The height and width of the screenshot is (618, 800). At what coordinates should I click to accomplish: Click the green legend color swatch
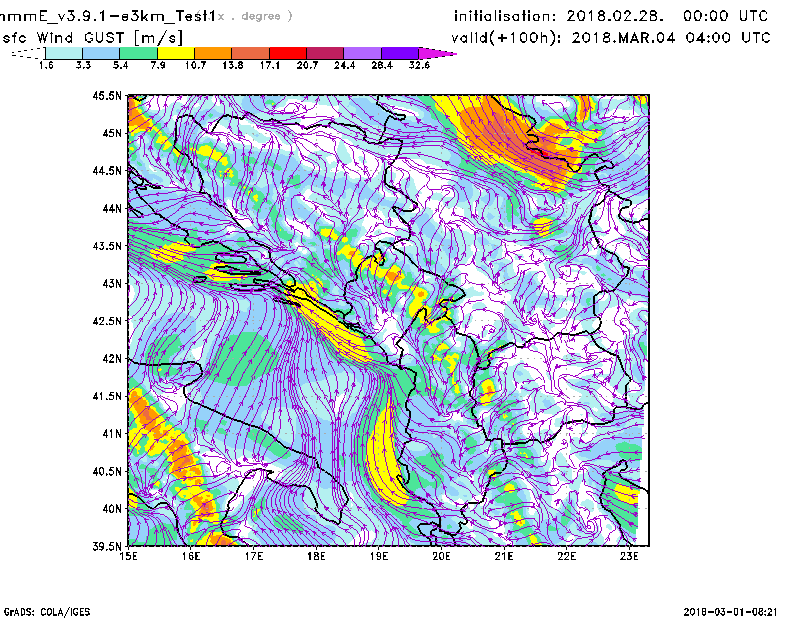138,53
